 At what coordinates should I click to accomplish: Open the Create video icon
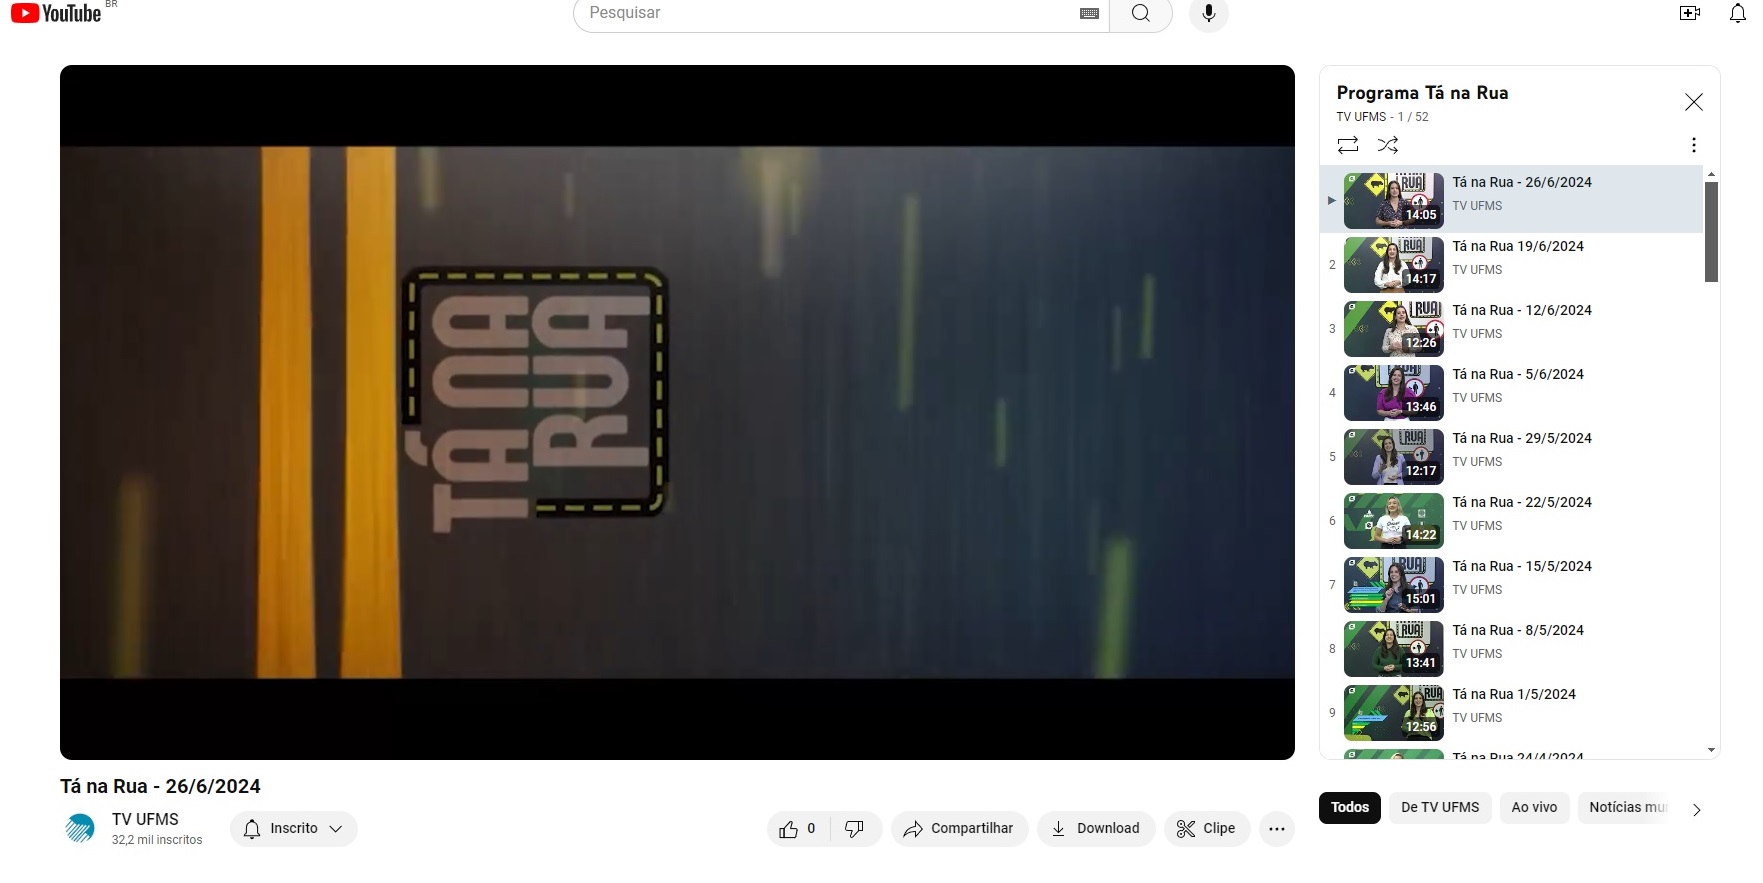[x=1689, y=13]
